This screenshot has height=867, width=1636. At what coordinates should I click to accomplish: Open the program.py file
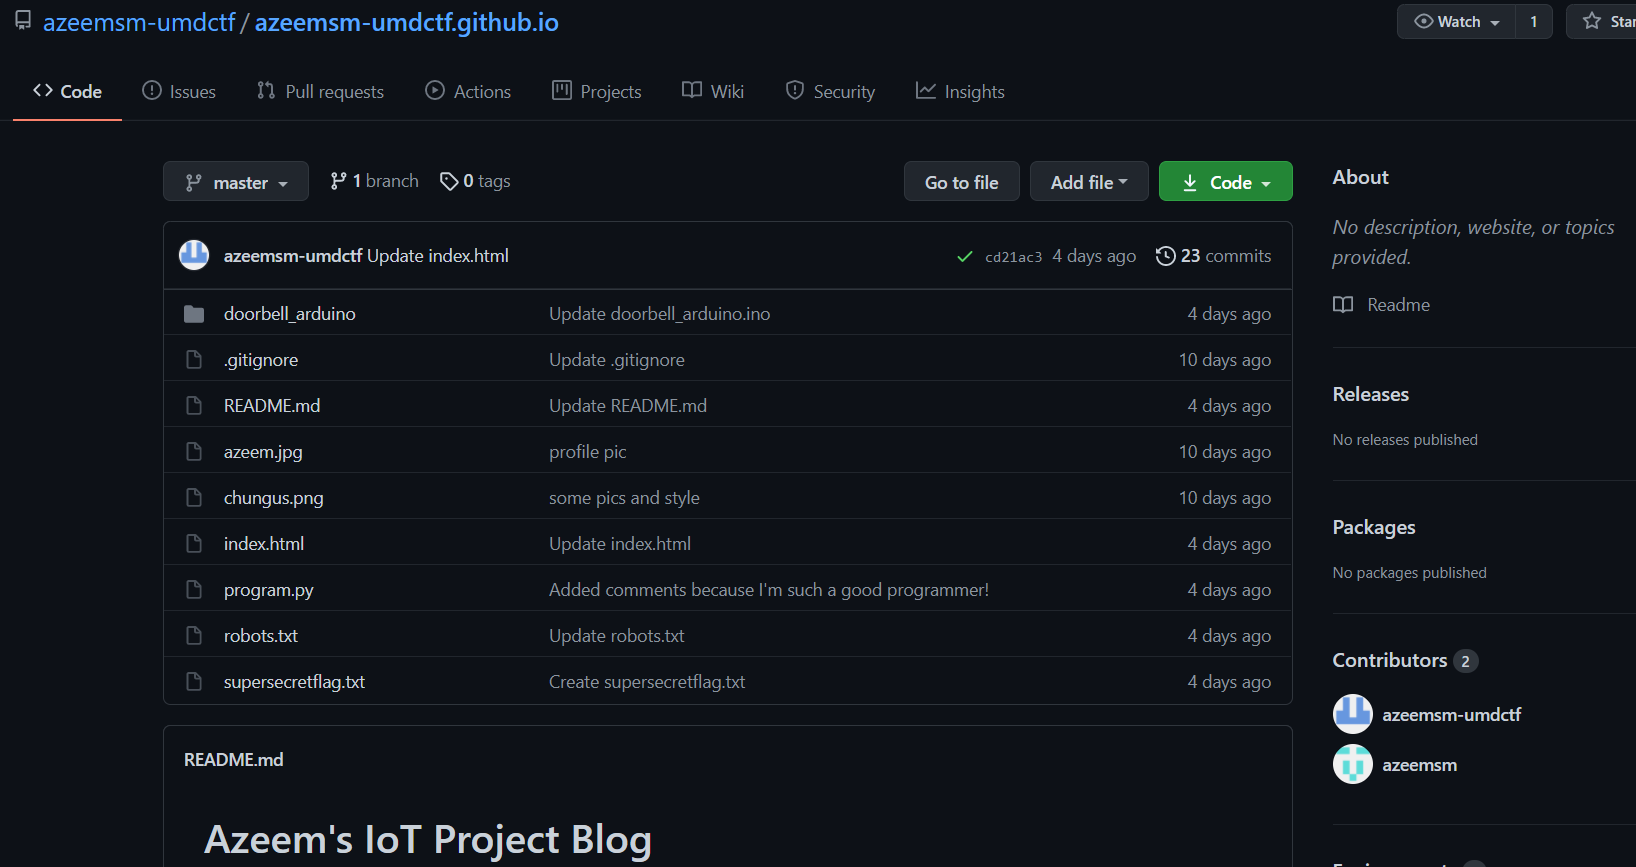tap(269, 590)
